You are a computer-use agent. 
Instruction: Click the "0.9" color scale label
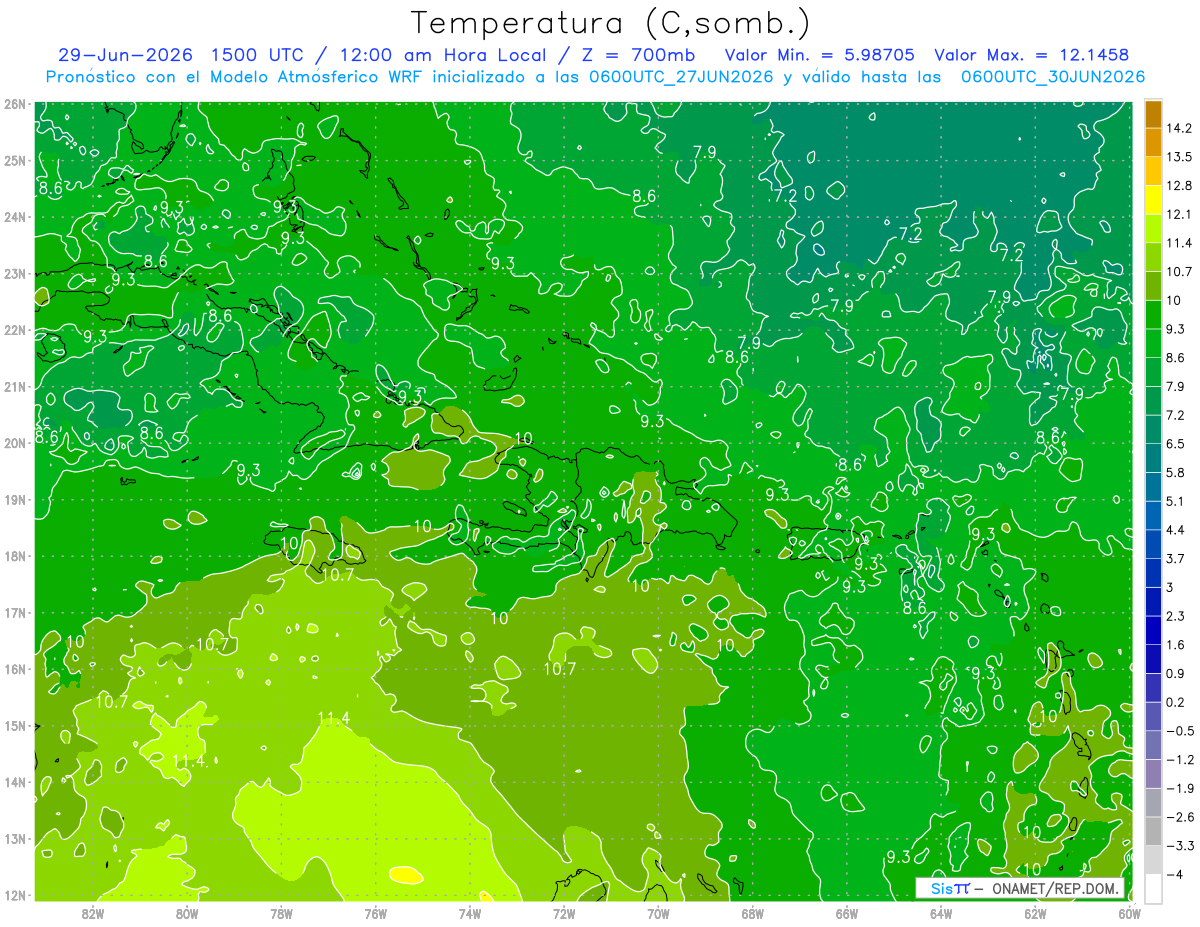[x=1177, y=673]
